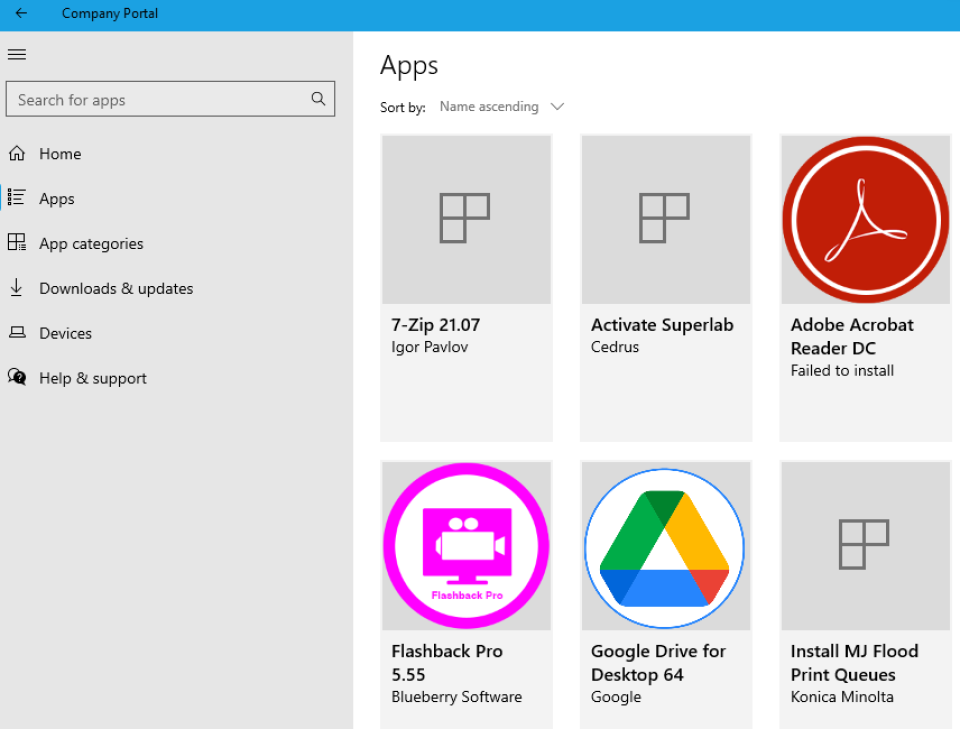Open Help & support

[x=93, y=378]
